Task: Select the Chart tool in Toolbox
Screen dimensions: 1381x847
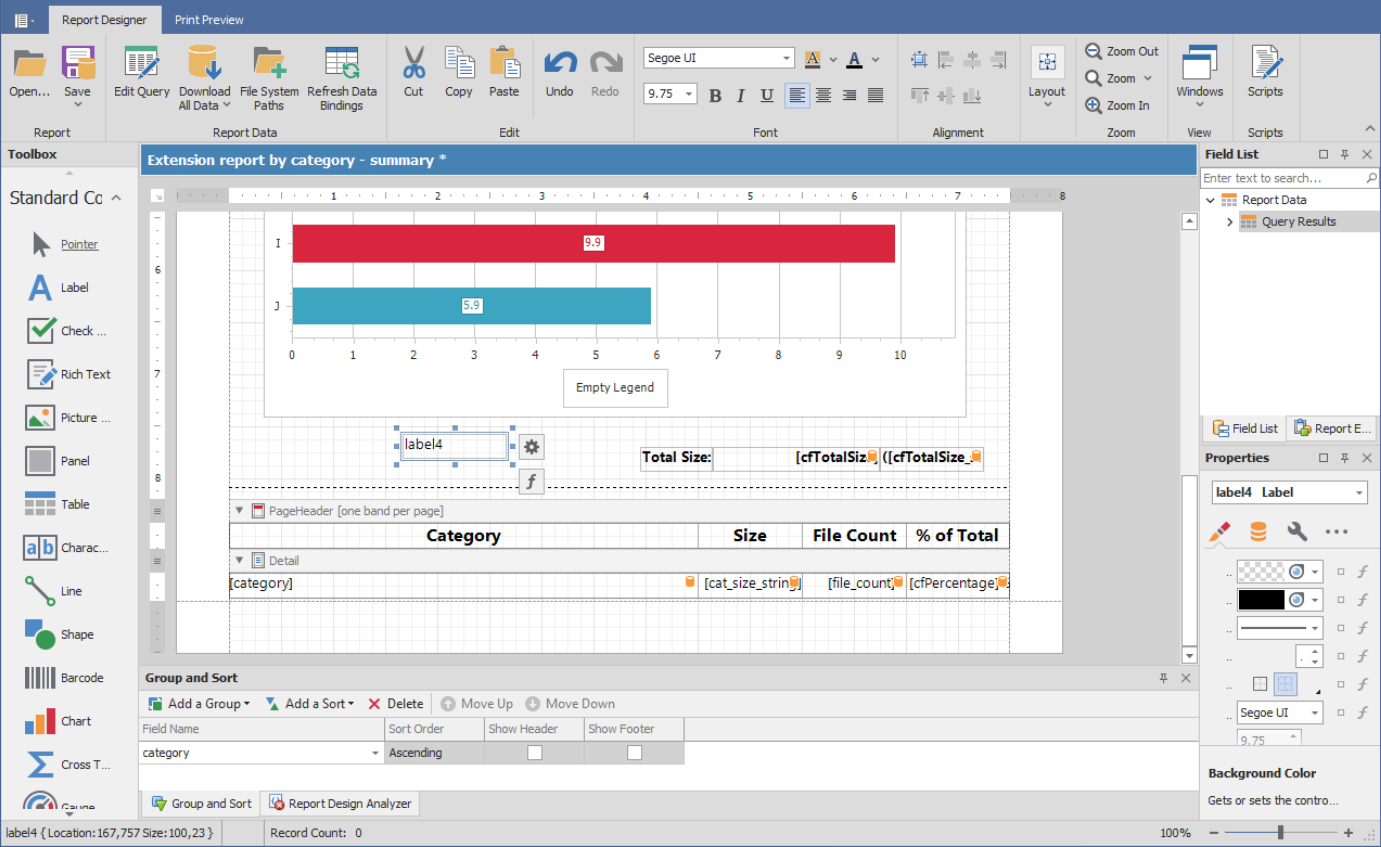Action: click(40, 721)
